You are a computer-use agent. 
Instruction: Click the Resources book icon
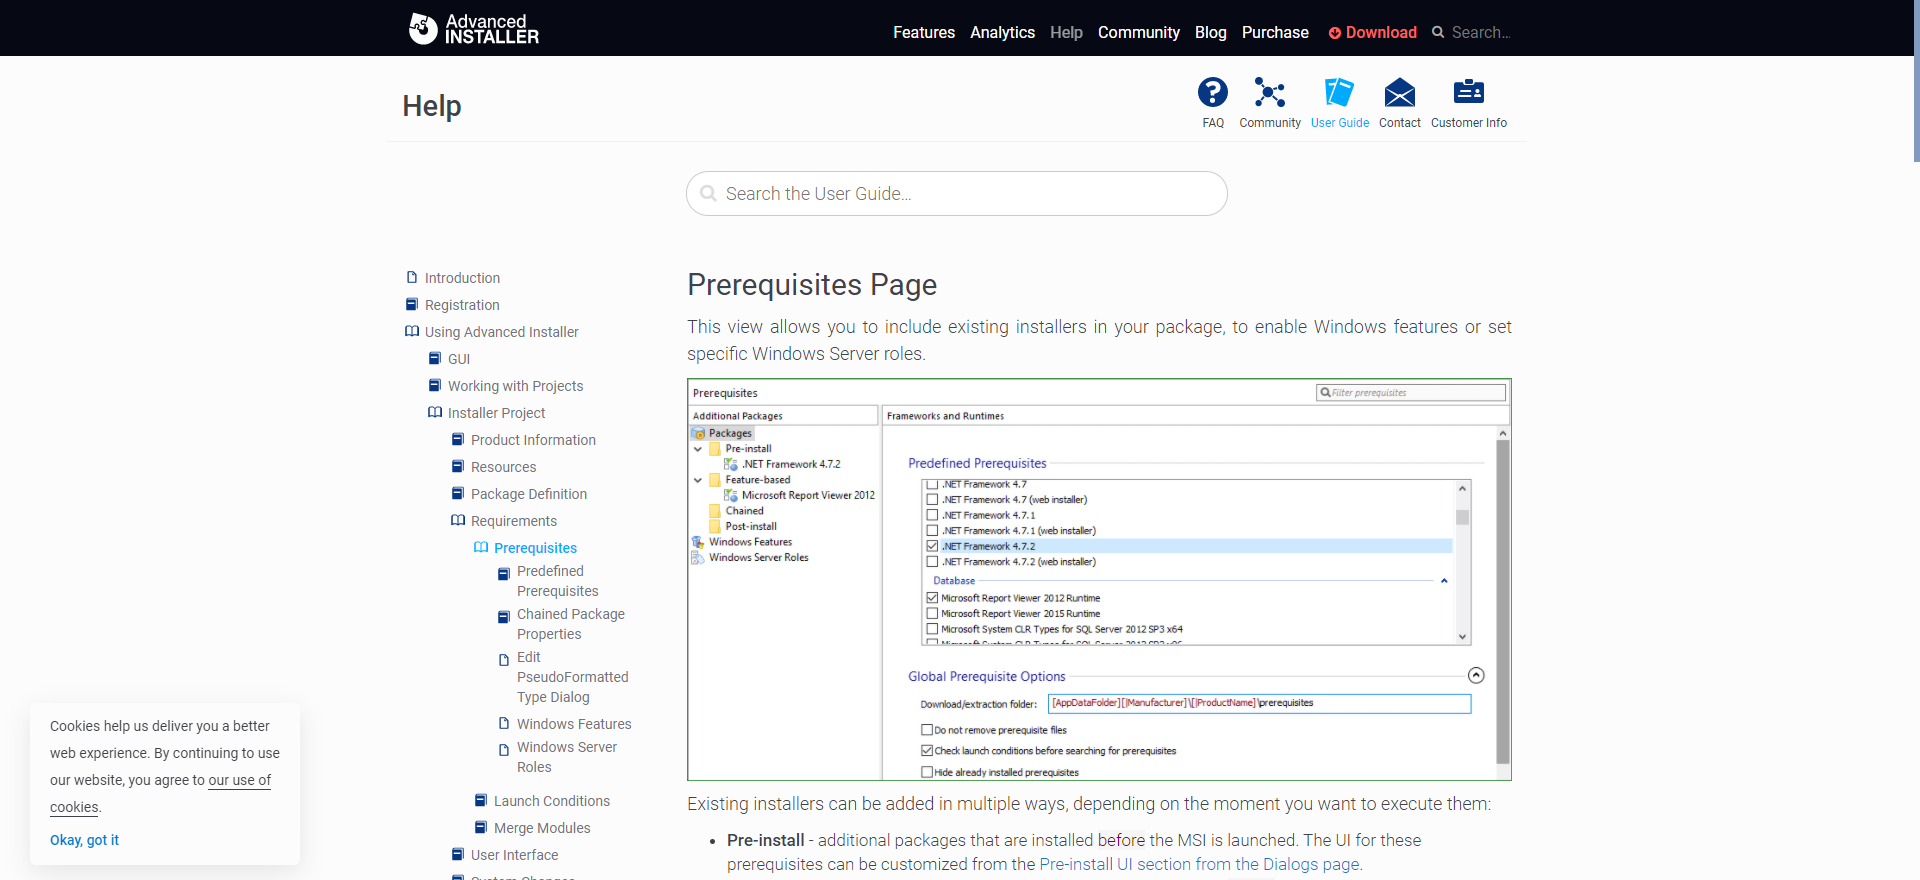(458, 466)
